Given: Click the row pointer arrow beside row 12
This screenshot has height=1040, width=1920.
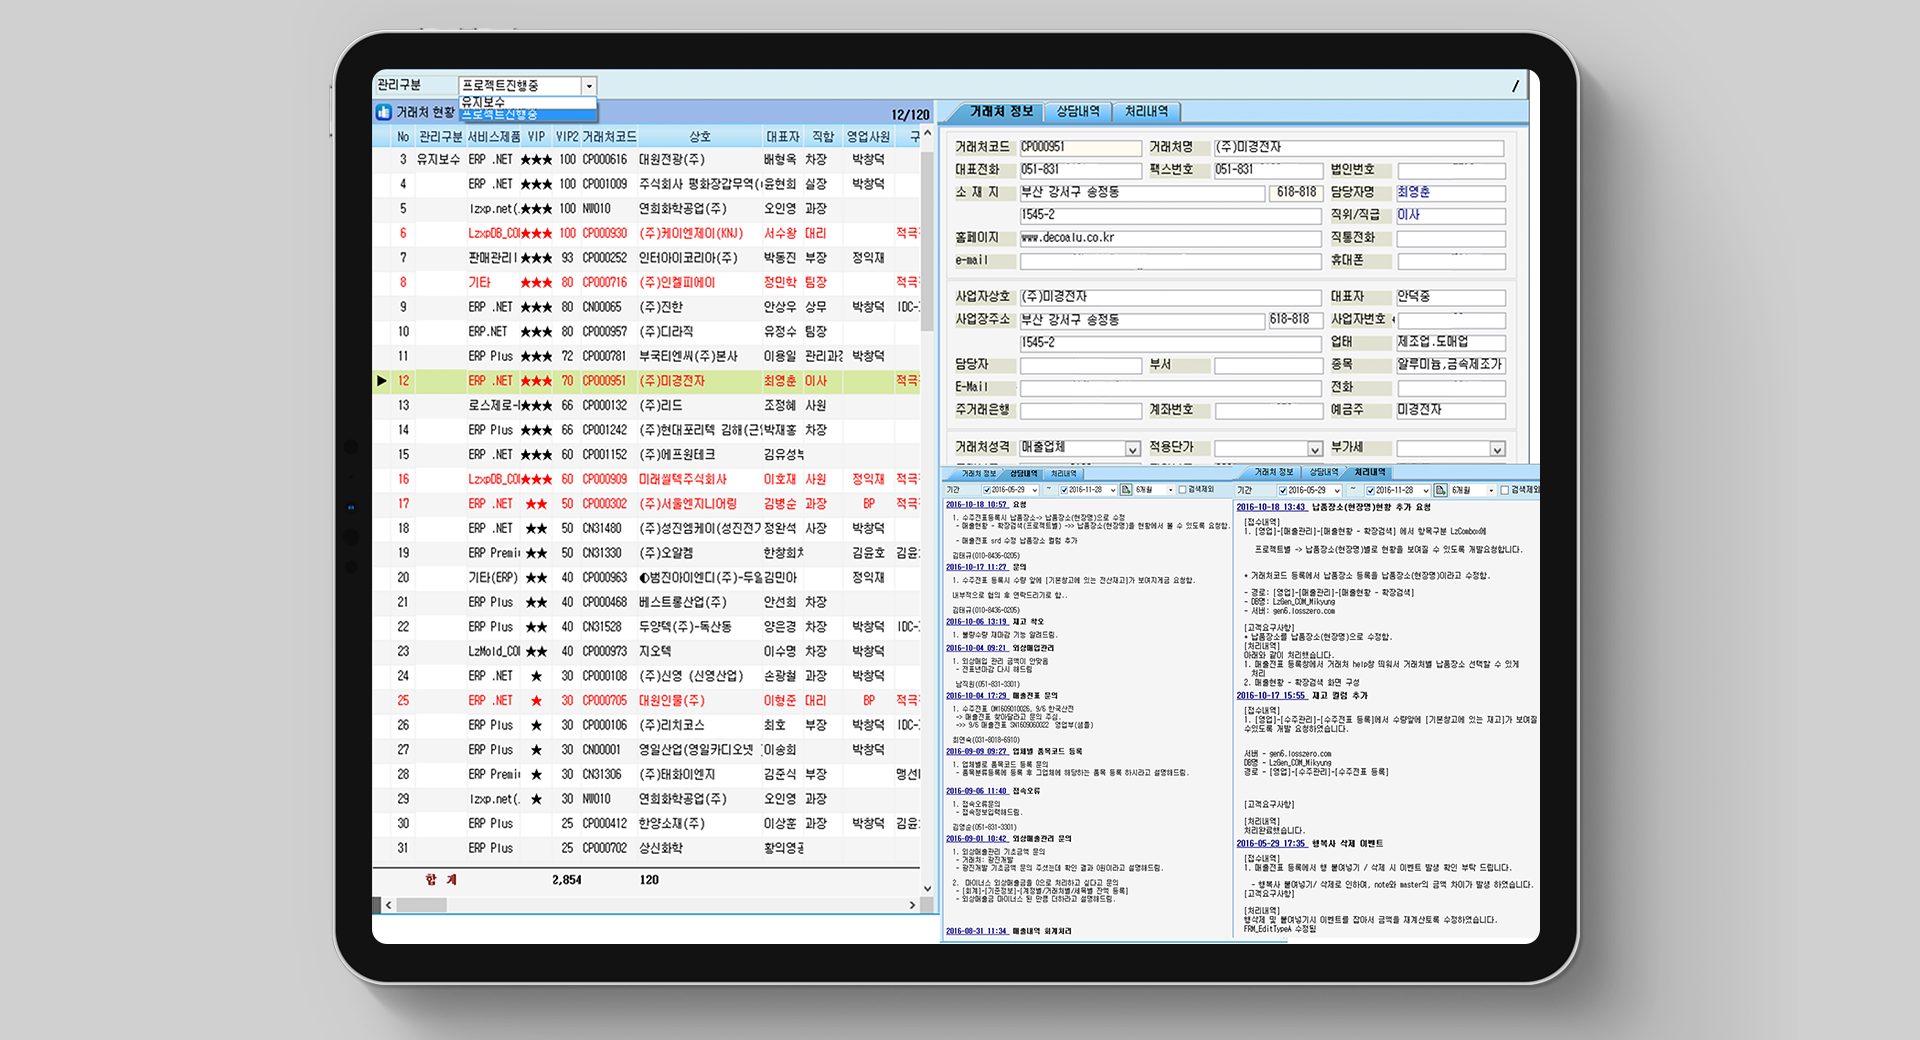Looking at the screenshot, I should point(381,381).
